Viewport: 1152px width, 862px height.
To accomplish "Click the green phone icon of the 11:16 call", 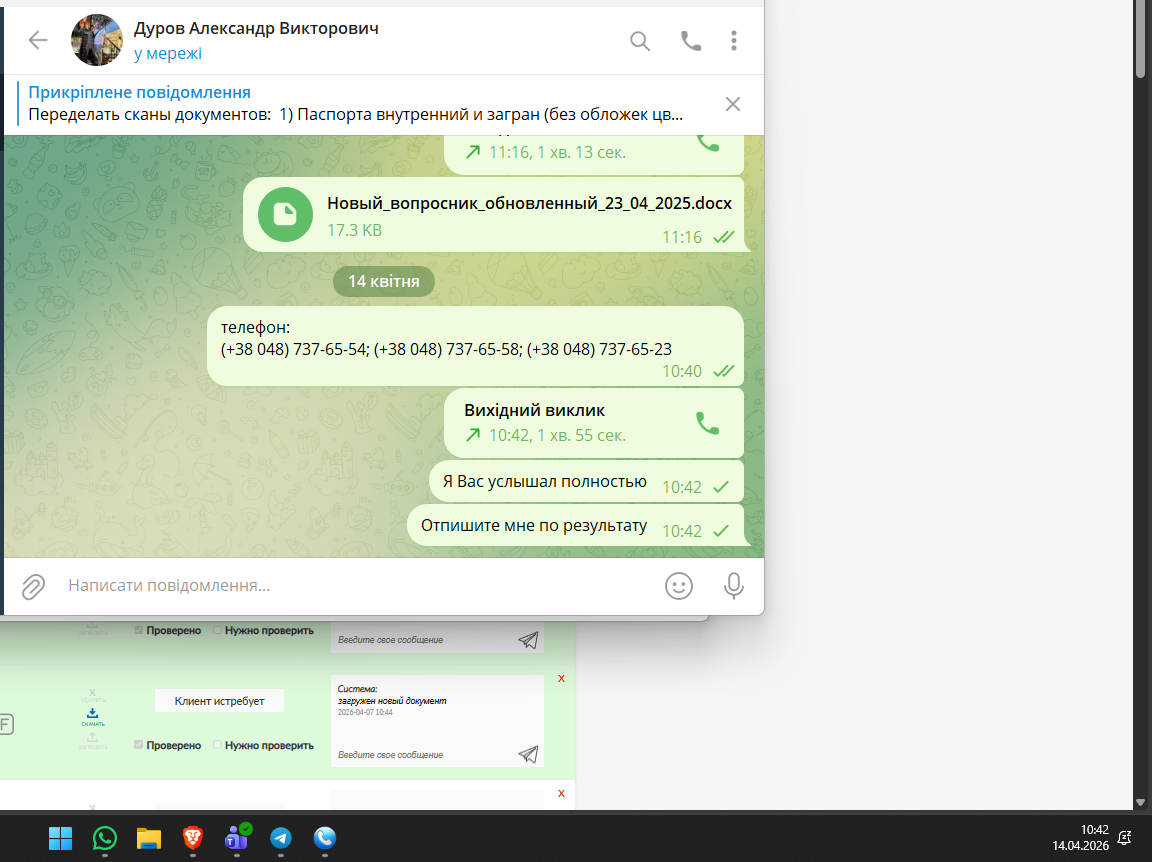I will tap(708, 142).
